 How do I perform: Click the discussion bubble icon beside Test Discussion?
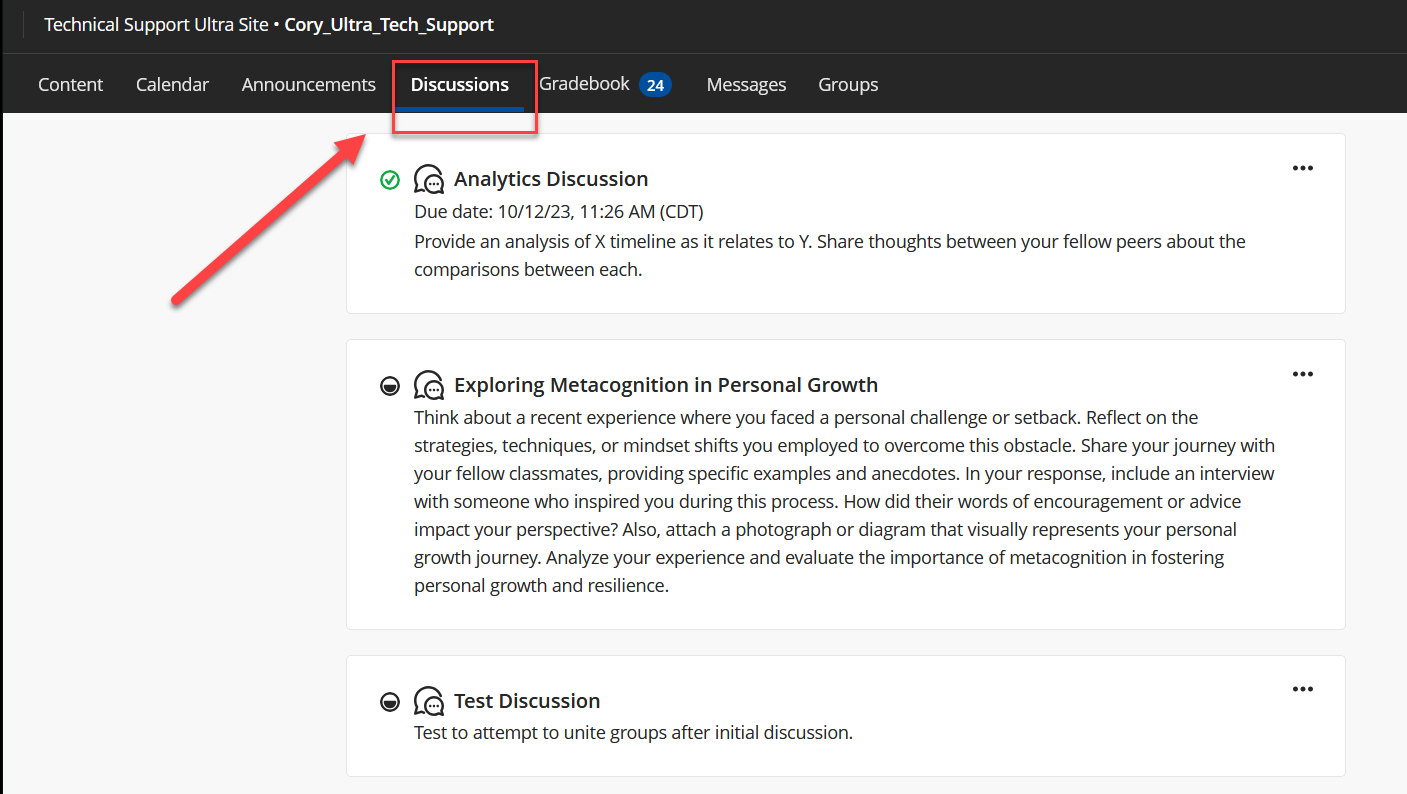pos(429,701)
